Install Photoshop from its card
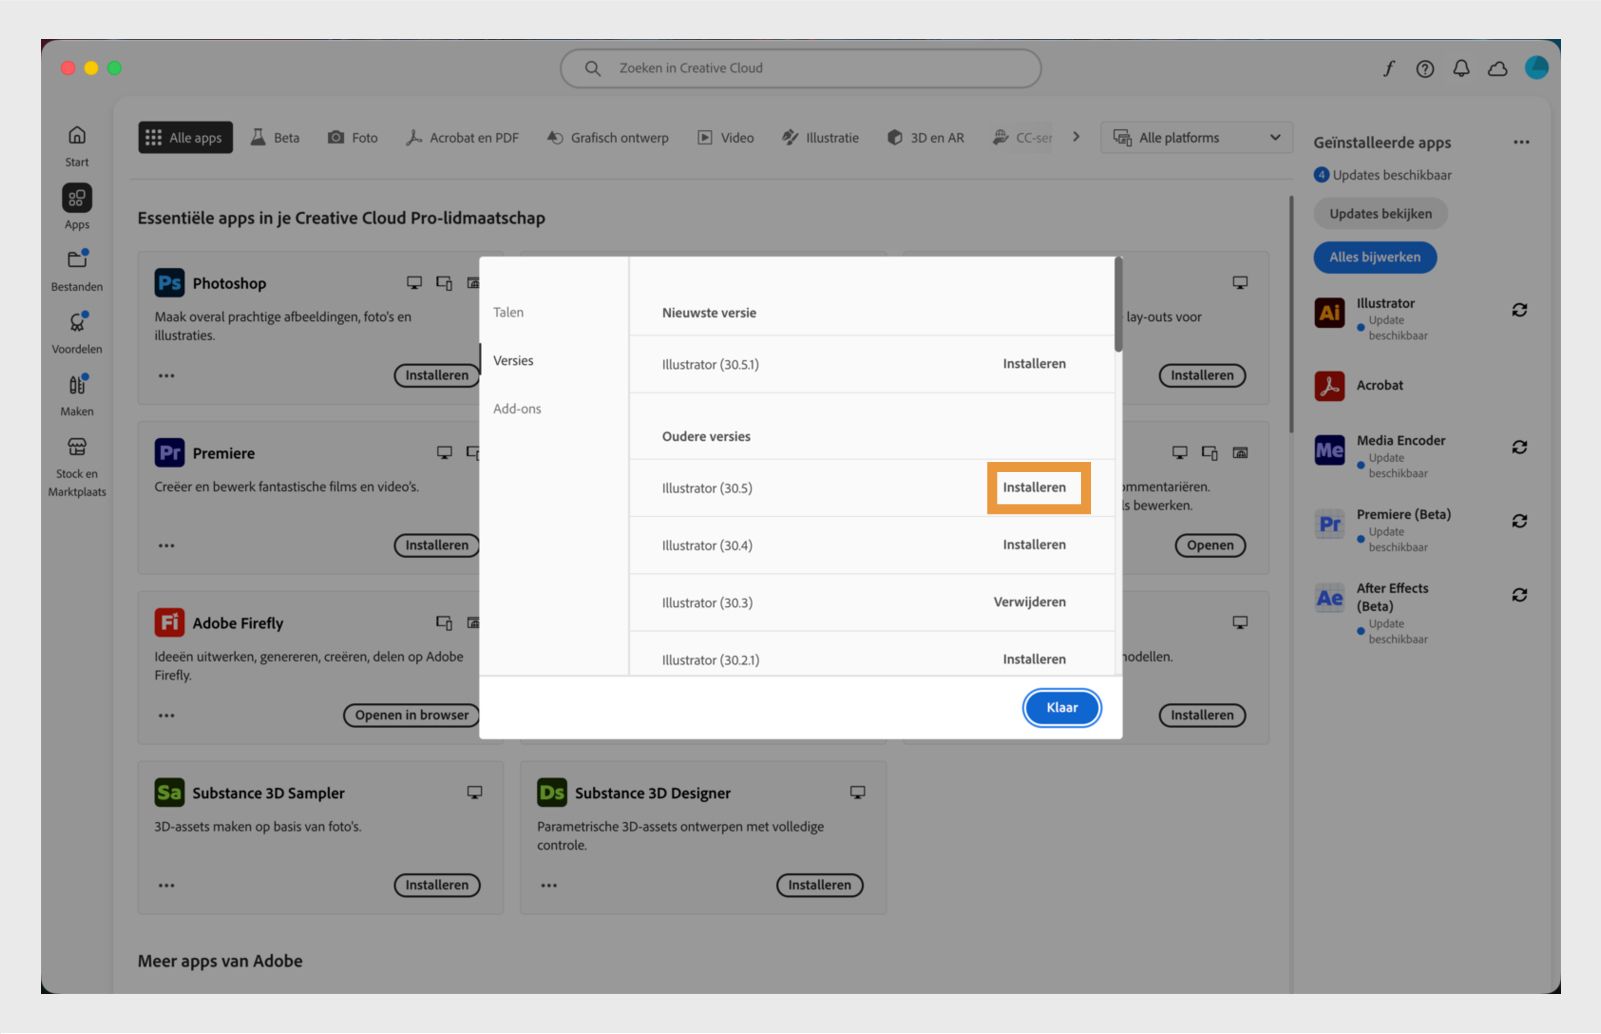 point(437,376)
